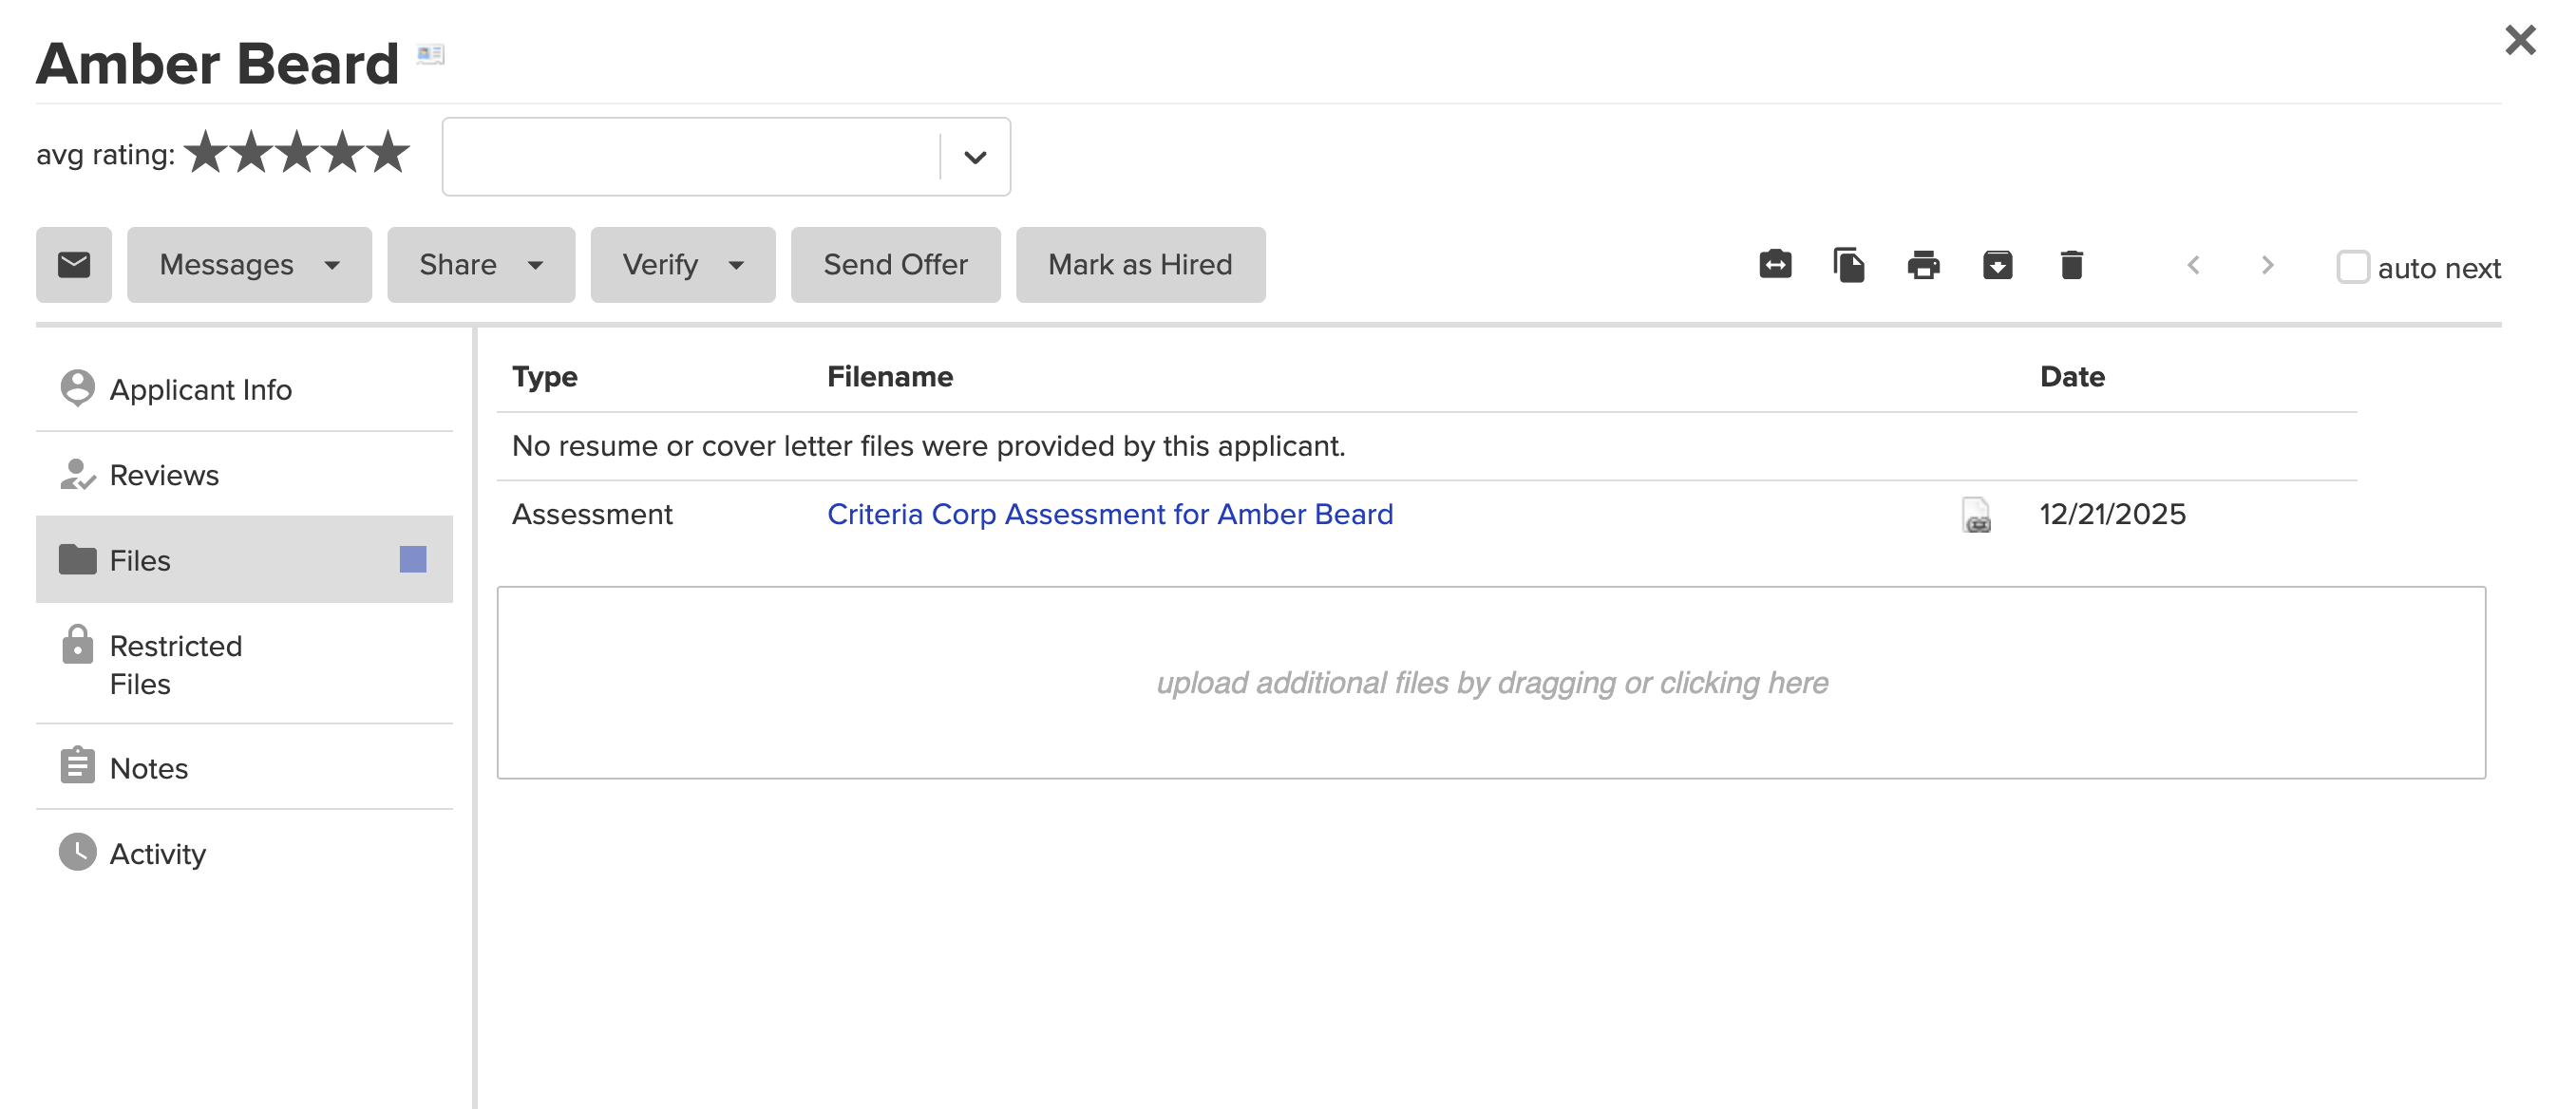Screen dimensions: 2576x1109
Task: Go to next applicant arrow
Action: [2267, 265]
